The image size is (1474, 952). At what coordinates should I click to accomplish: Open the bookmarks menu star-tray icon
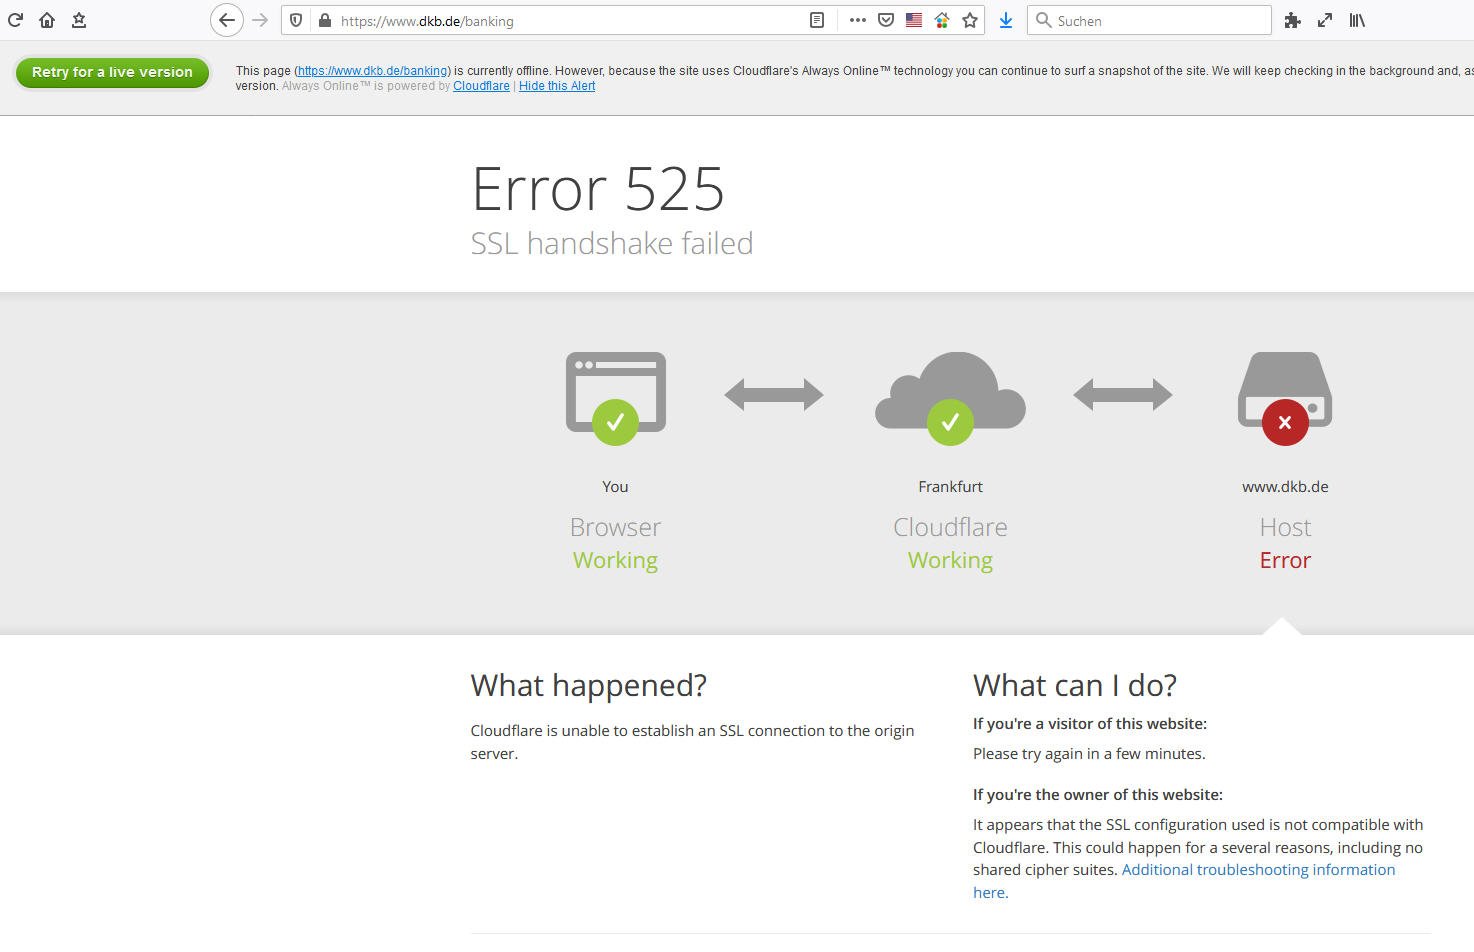tap(79, 20)
